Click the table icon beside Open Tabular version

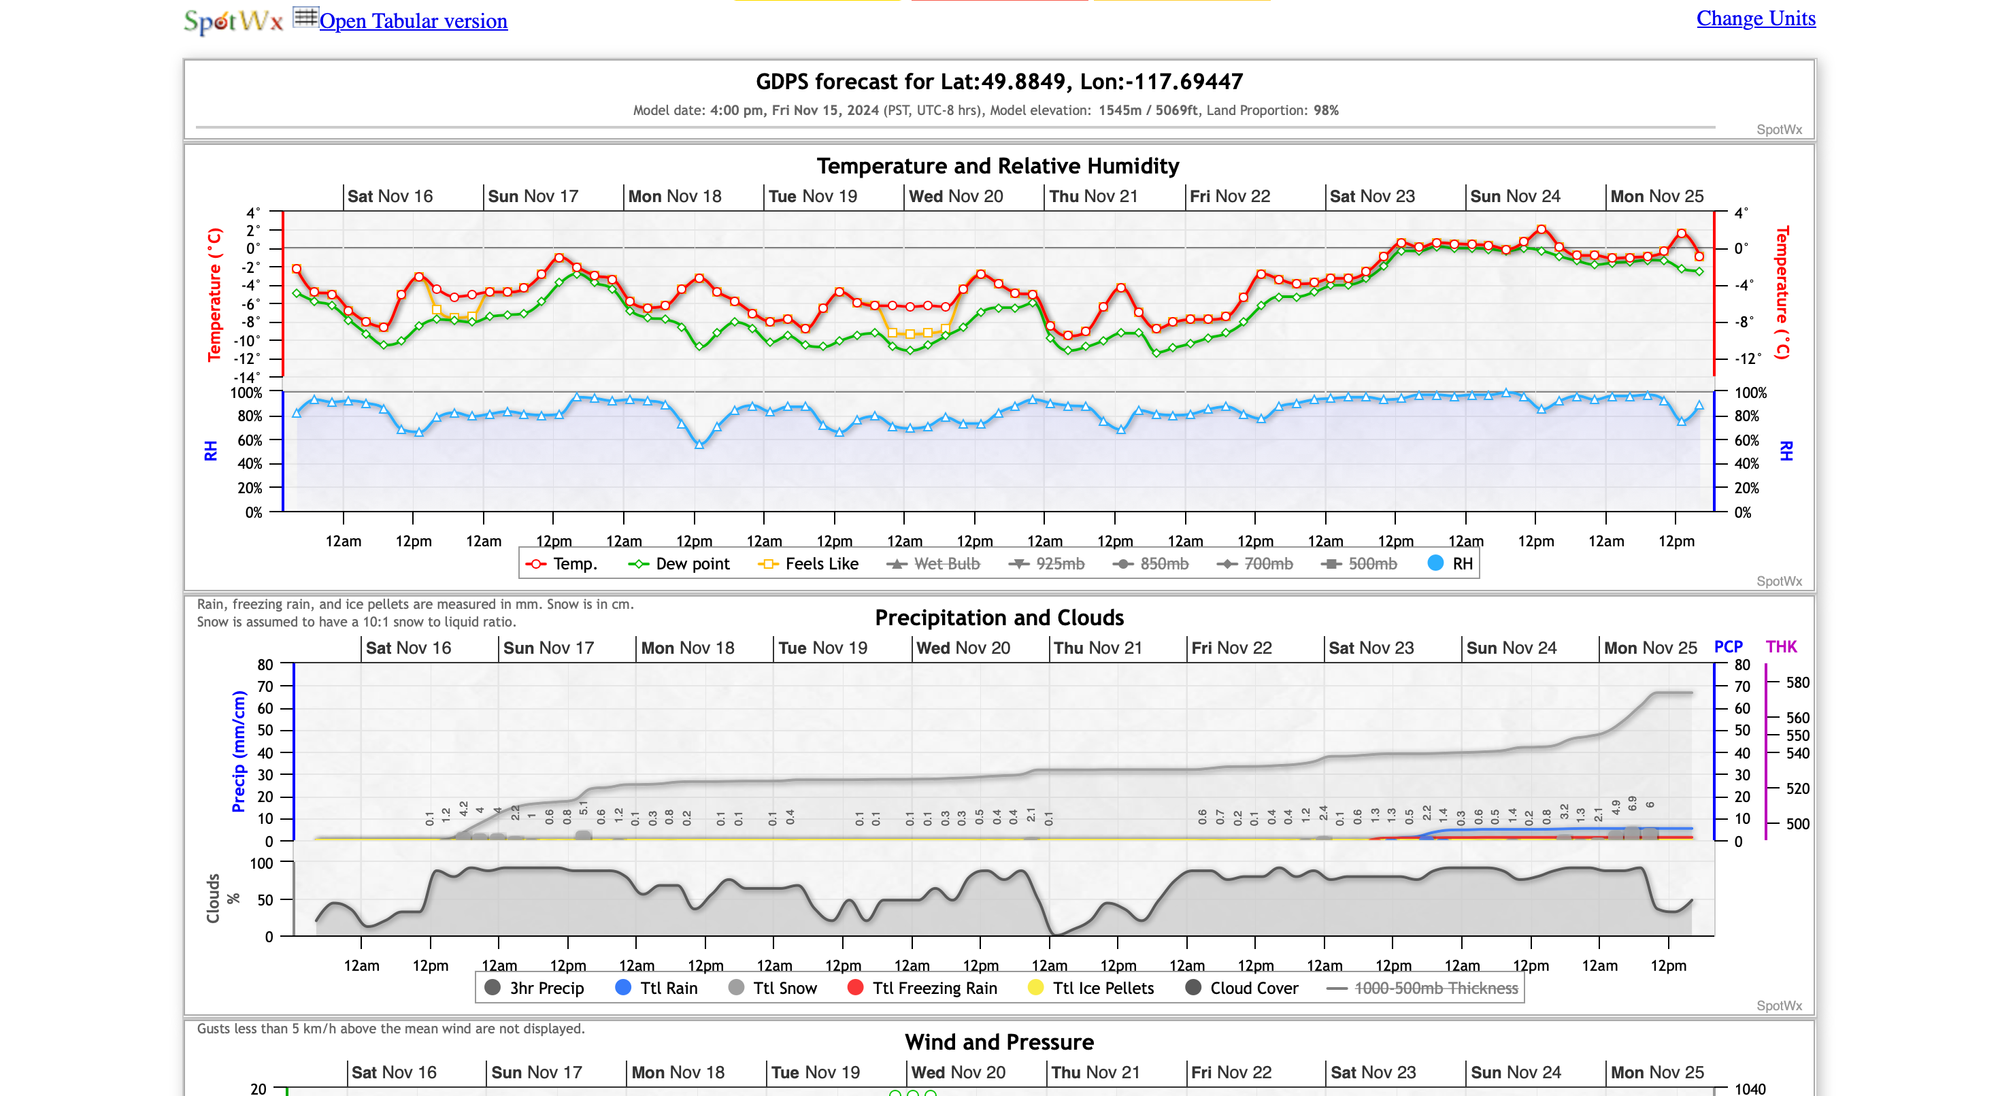[x=305, y=18]
